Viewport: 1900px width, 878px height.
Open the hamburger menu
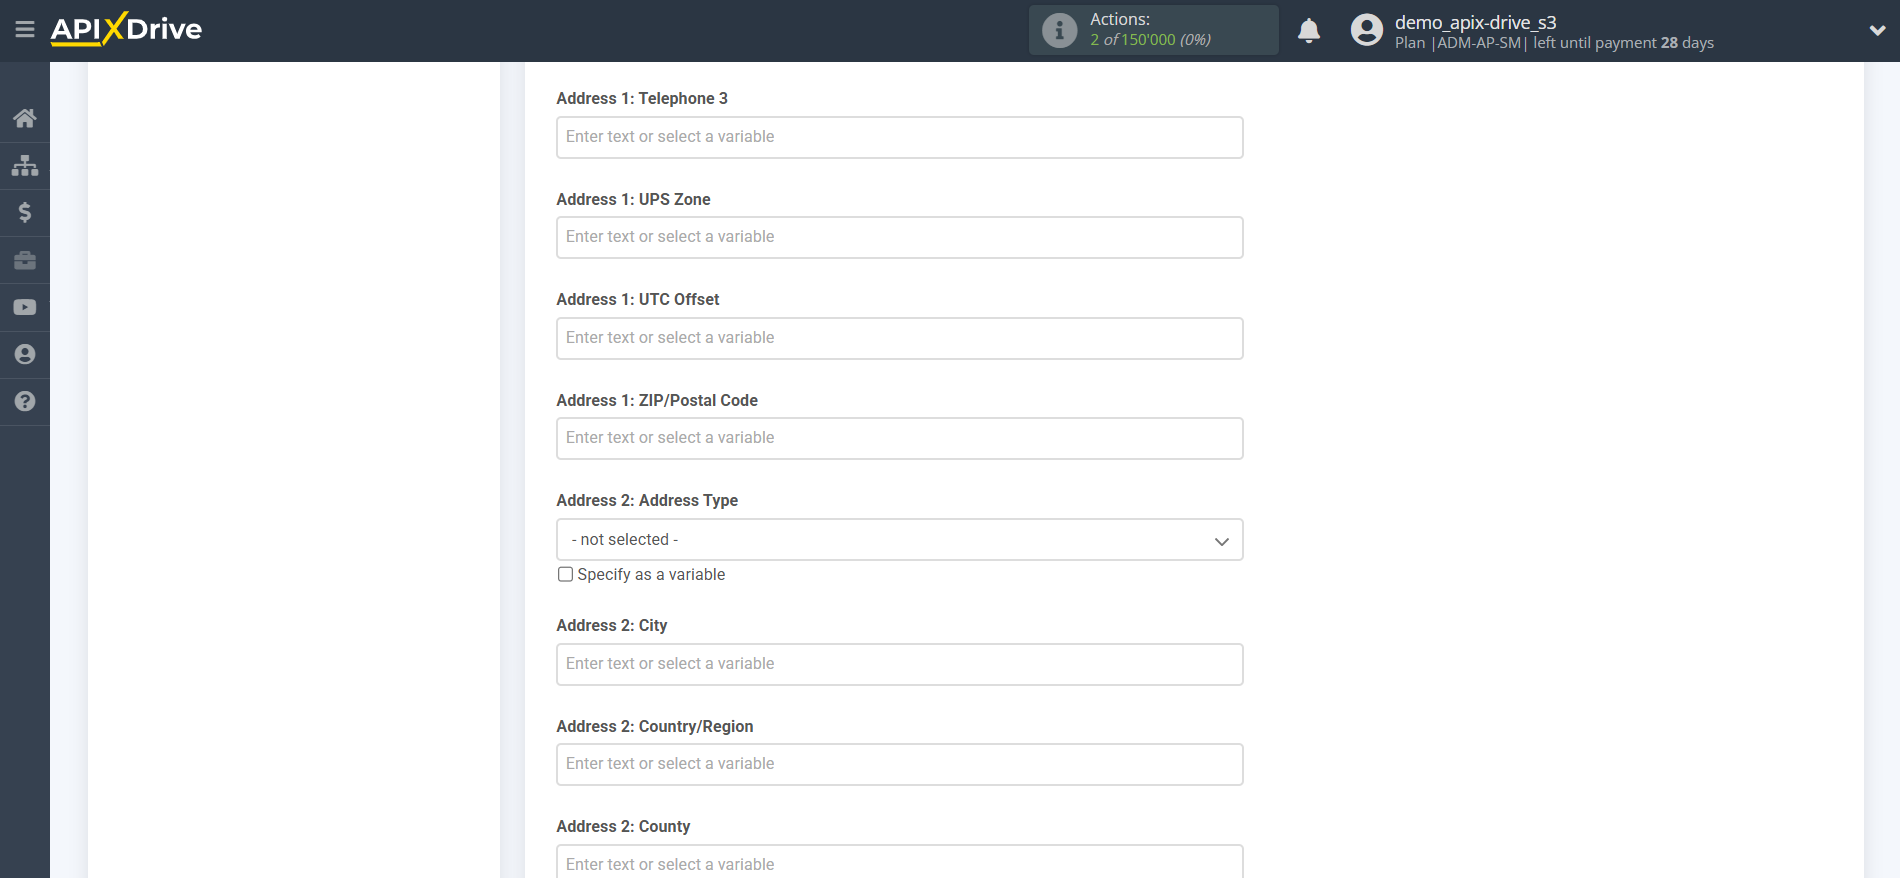[25, 30]
